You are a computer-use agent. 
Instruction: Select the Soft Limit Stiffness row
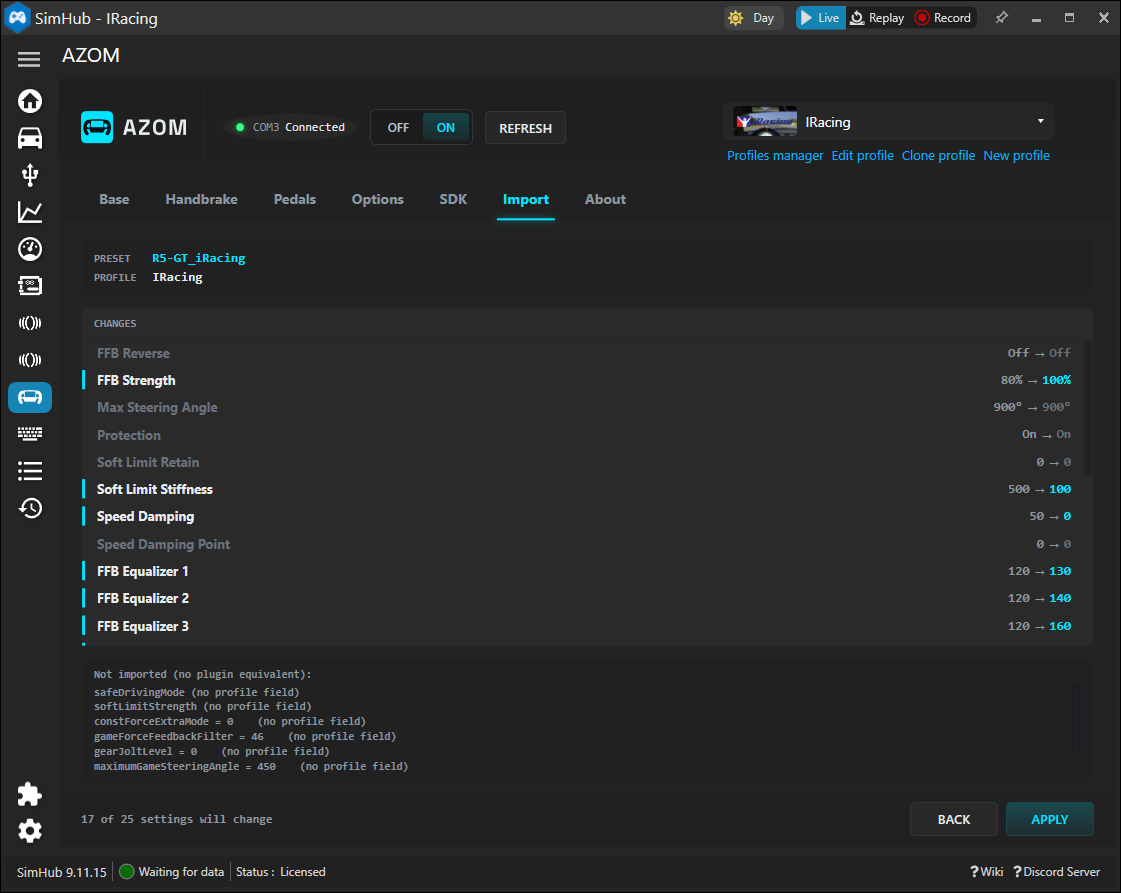tap(584, 490)
